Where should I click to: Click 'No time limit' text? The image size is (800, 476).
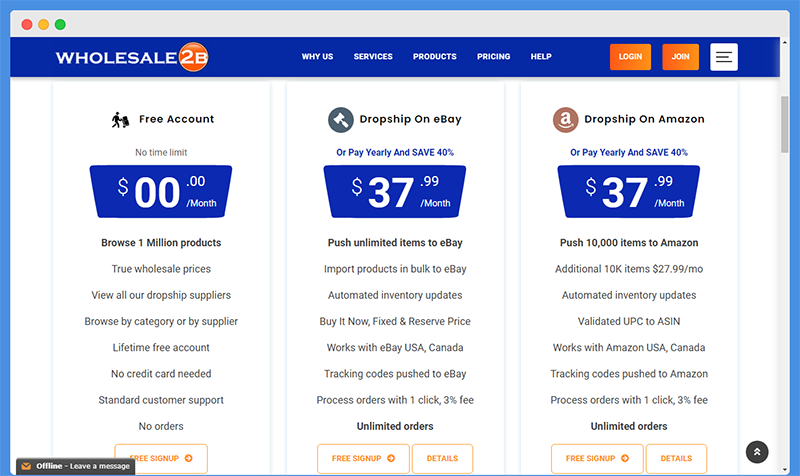click(161, 153)
